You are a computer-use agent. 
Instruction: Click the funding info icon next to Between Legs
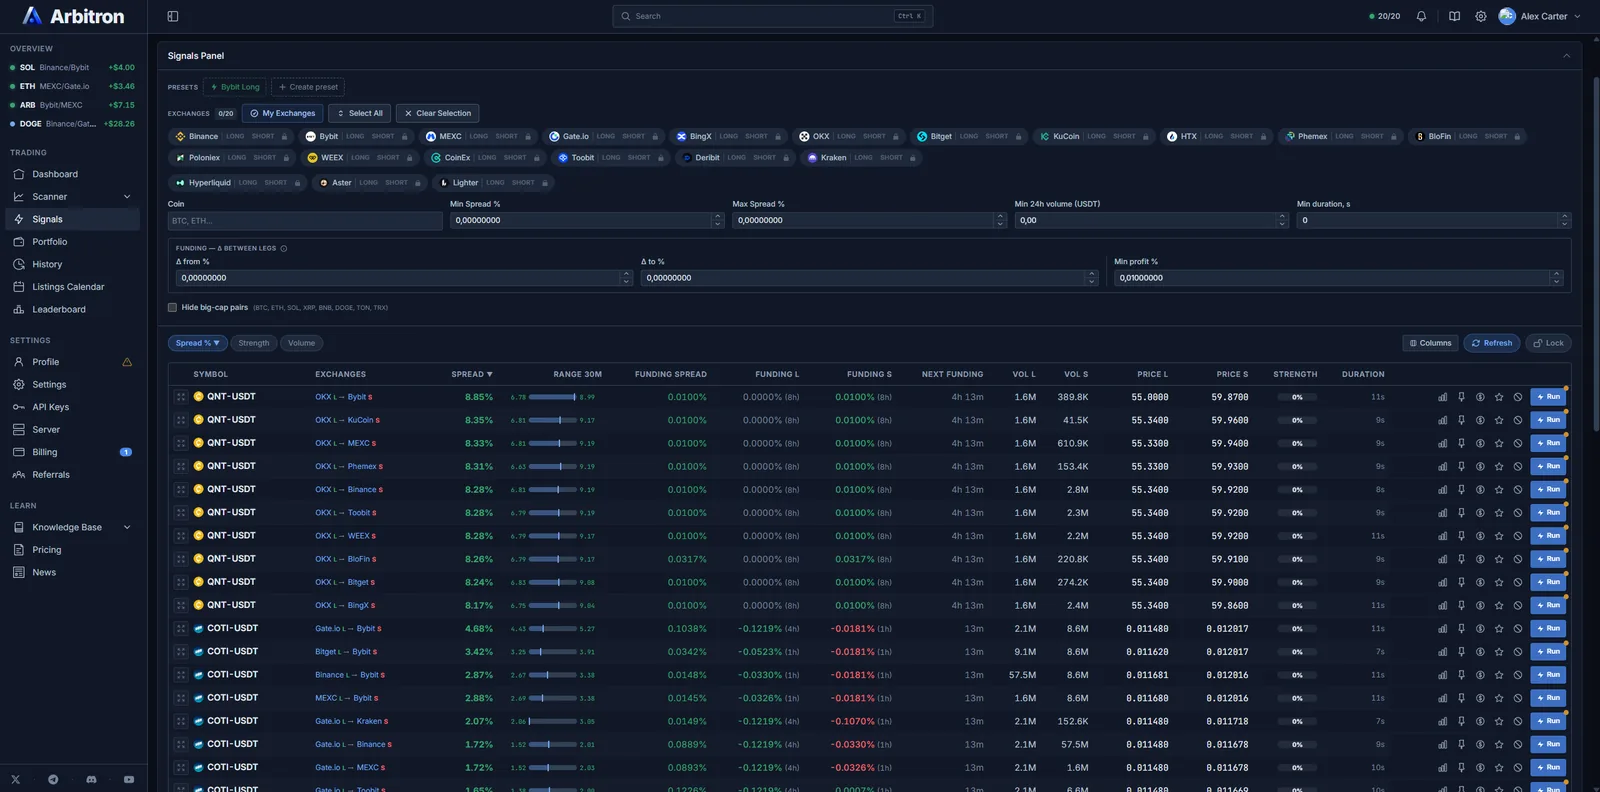(x=284, y=248)
